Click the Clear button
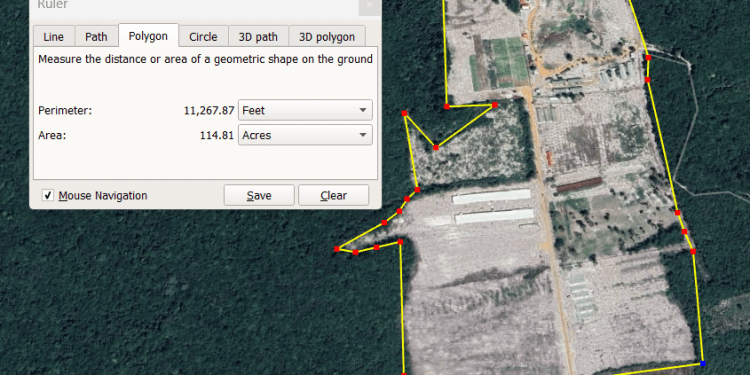This screenshot has width=750, height=375. tap(334, 195)
